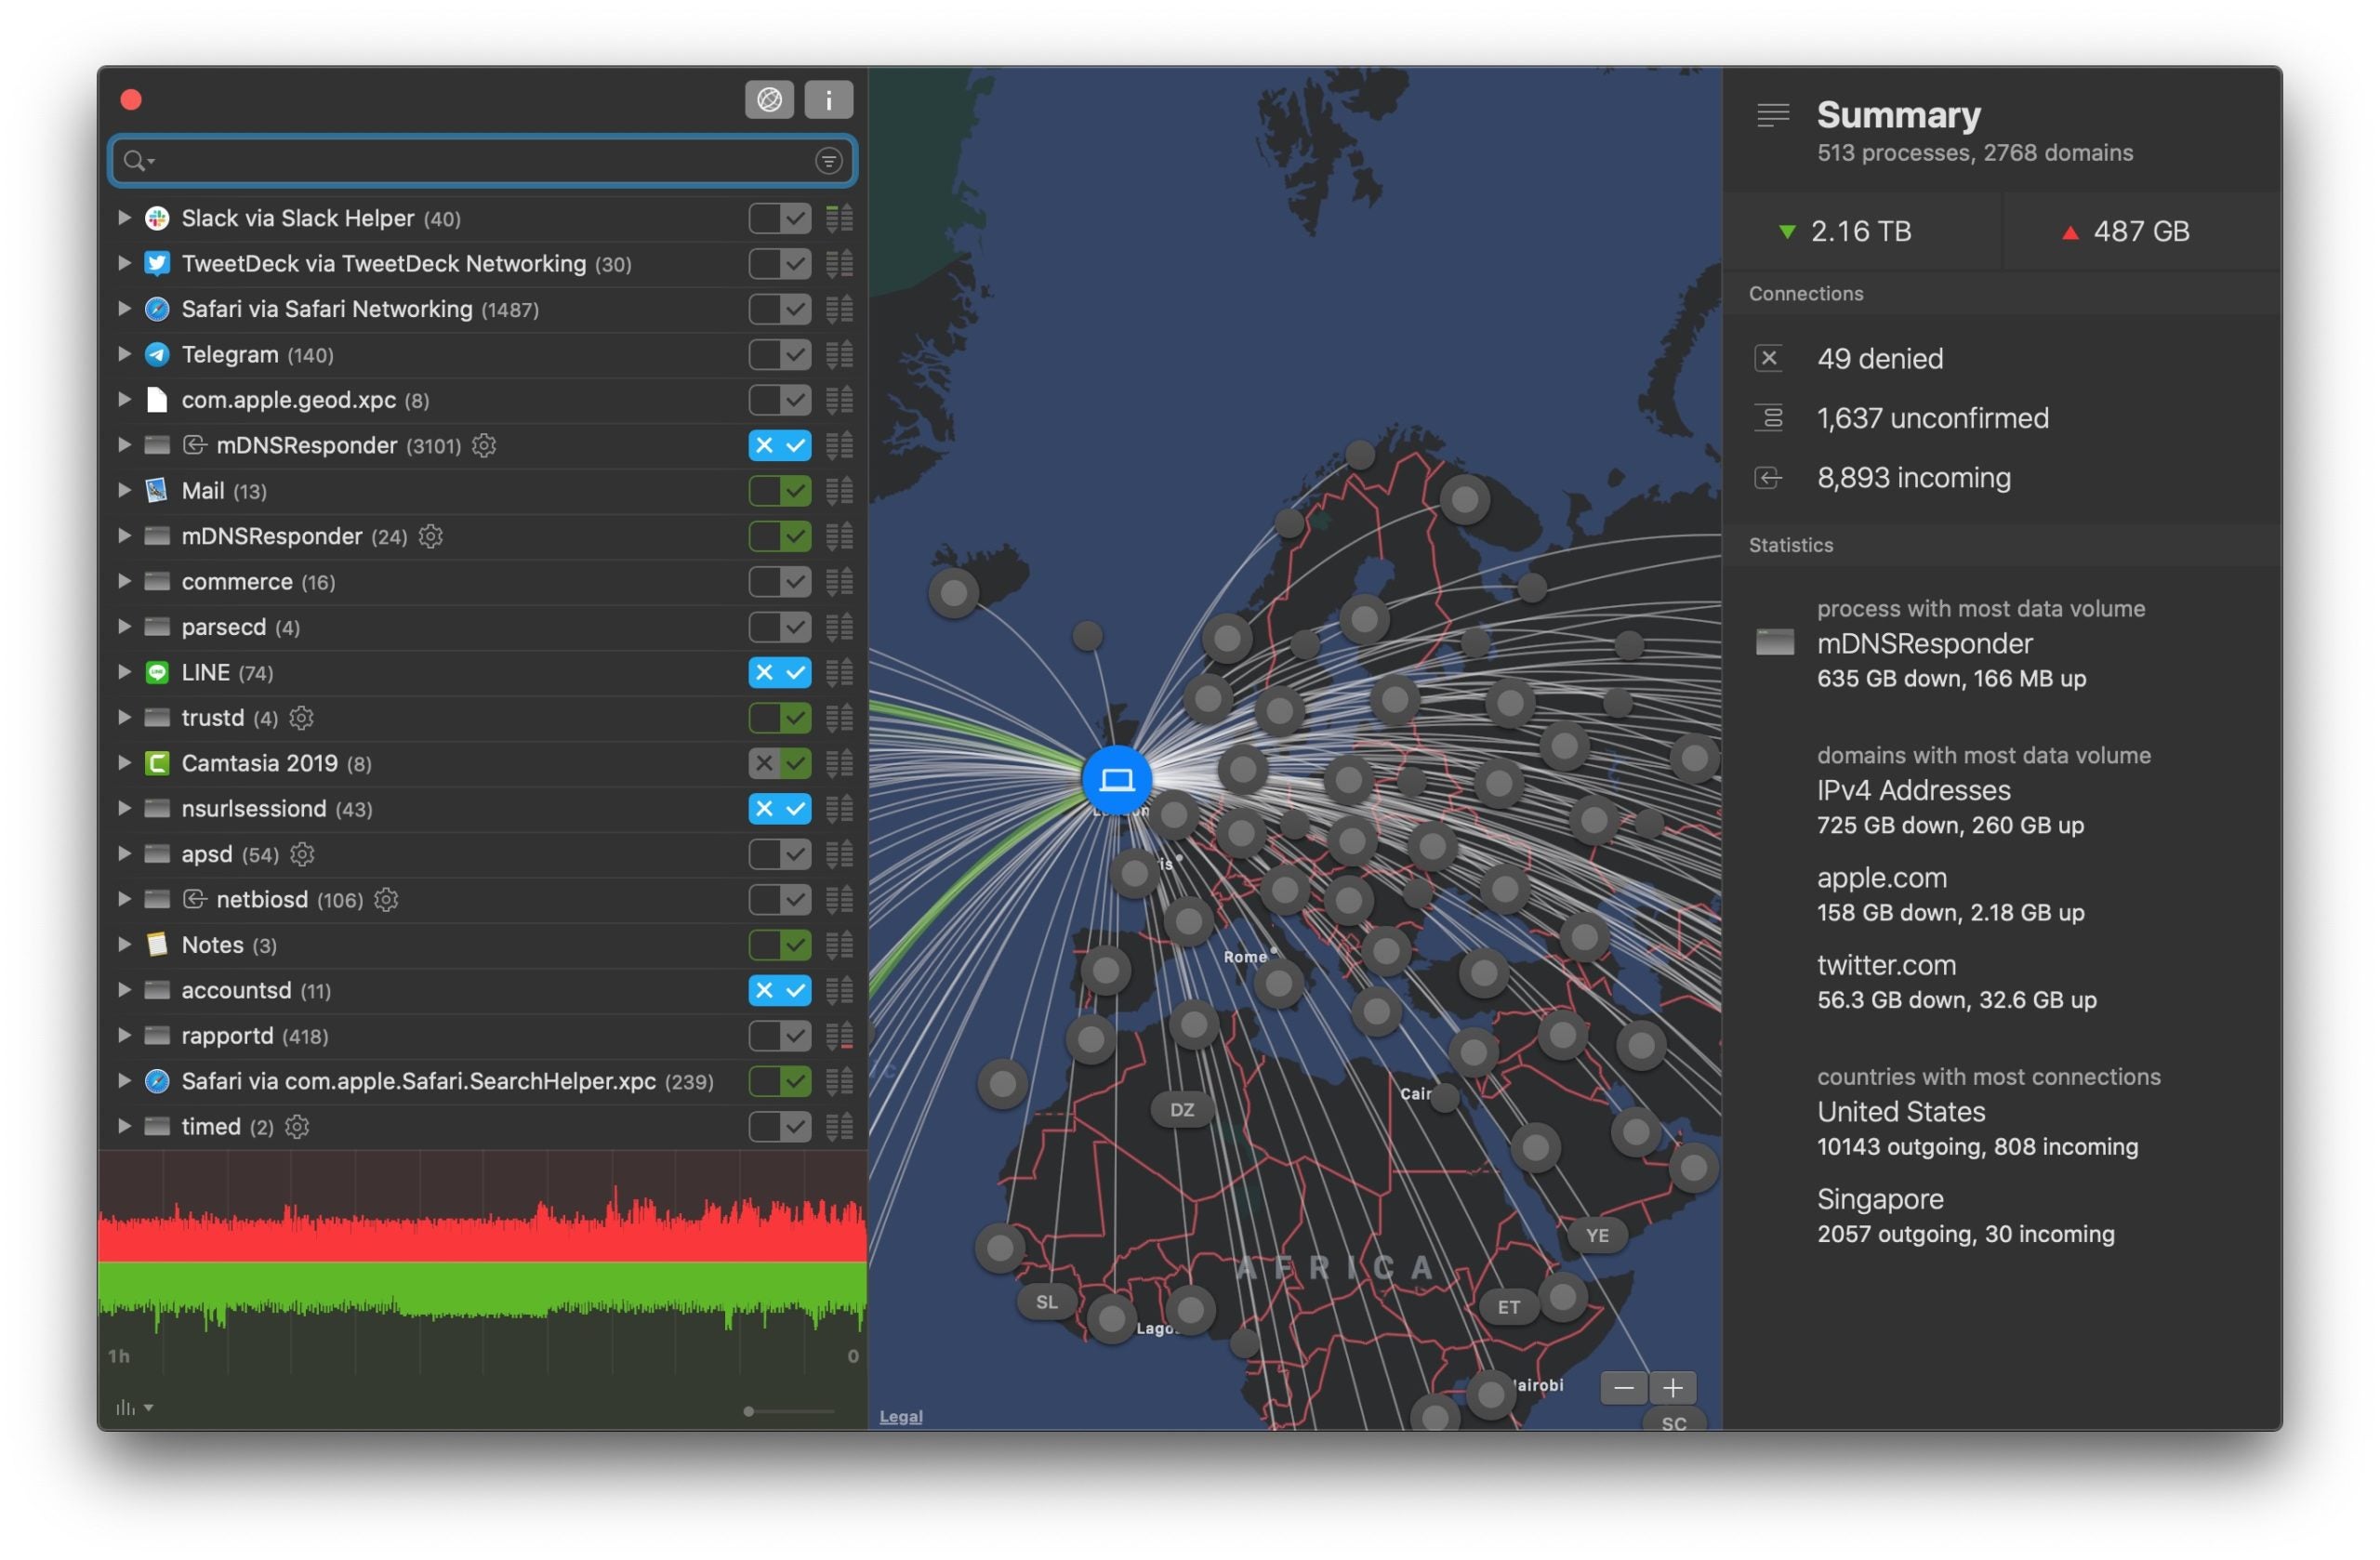Toggle the deny/allow switch for Camtasia 2019
Image resolution: width=2380 pixels, height=1560 pixels.
tap(779, 763)
